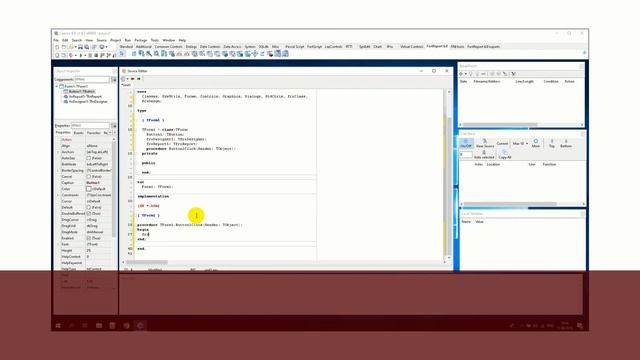Click the jump forward arrow in Source Editor
640x360 pixels.
(139, 79)
